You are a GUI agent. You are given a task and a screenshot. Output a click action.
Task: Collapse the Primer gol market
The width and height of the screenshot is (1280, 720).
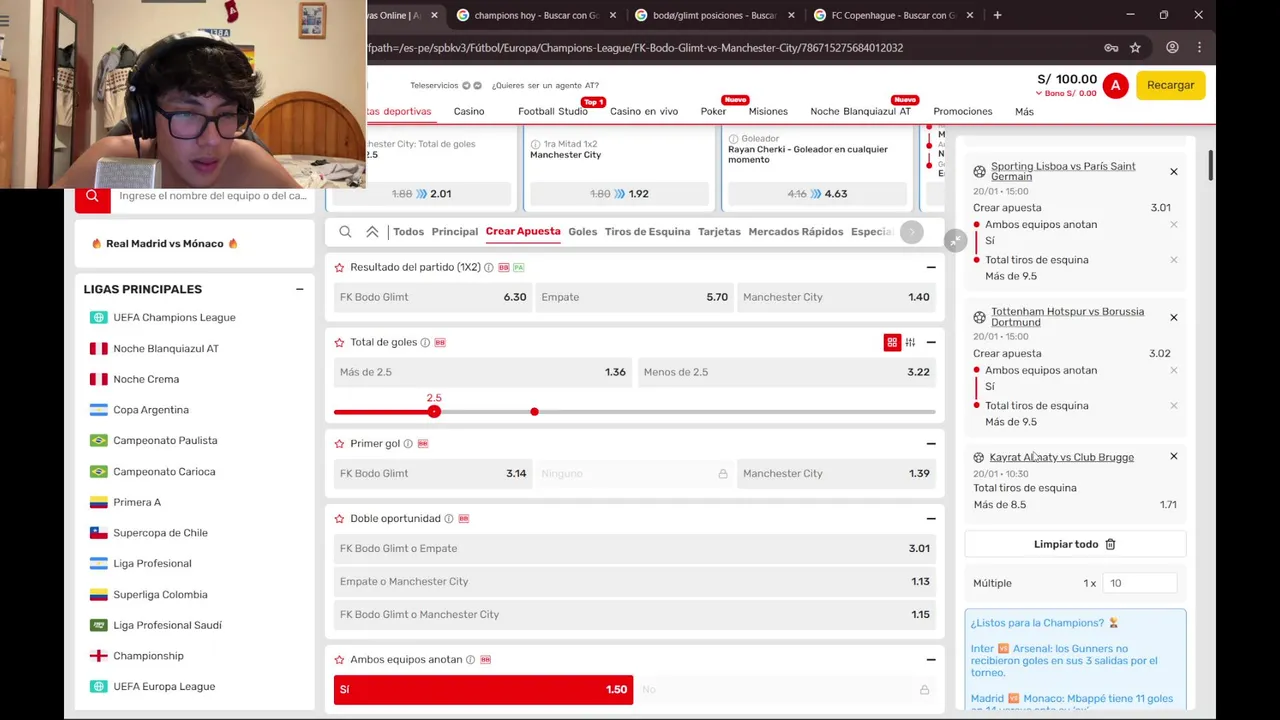(931, 444)
